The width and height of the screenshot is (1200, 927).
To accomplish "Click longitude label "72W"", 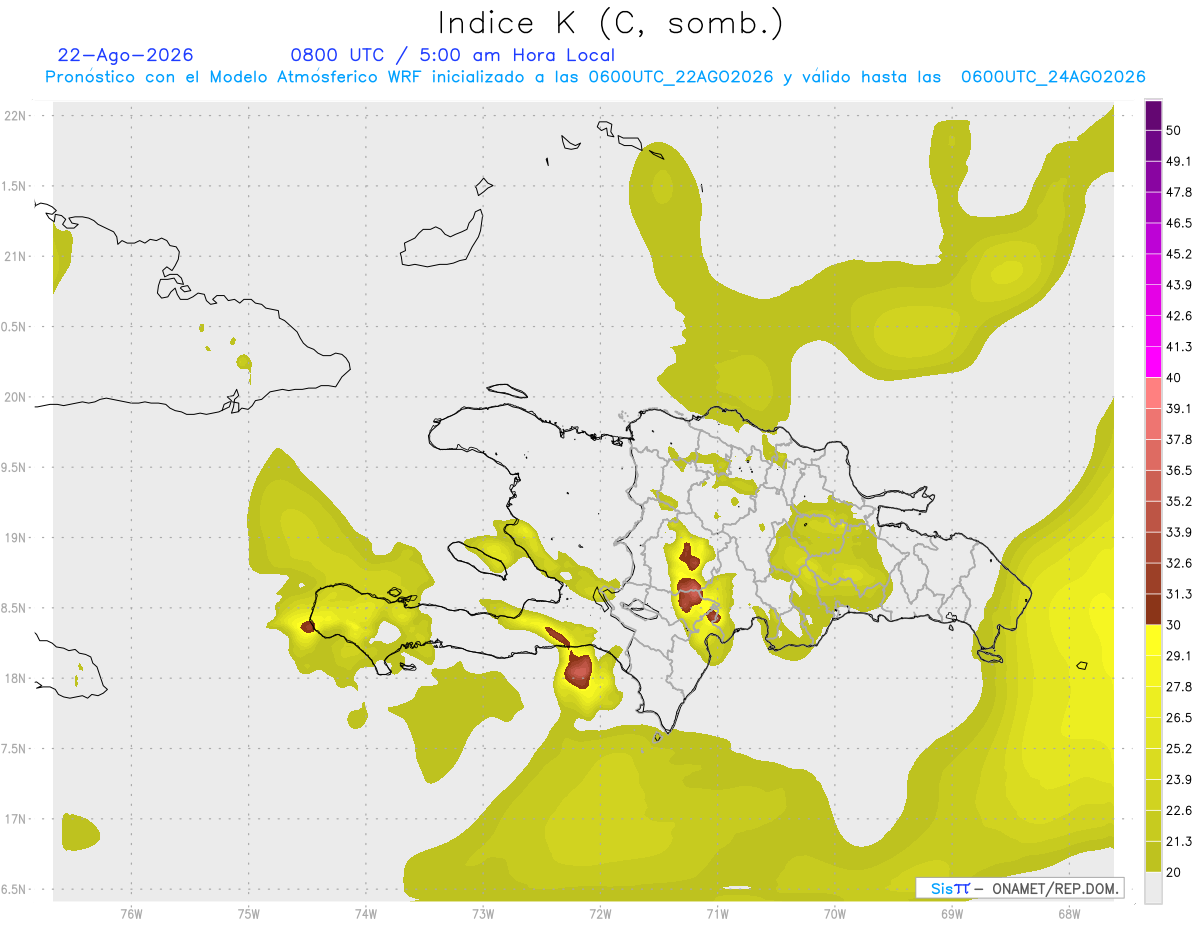I will (600, 913).
